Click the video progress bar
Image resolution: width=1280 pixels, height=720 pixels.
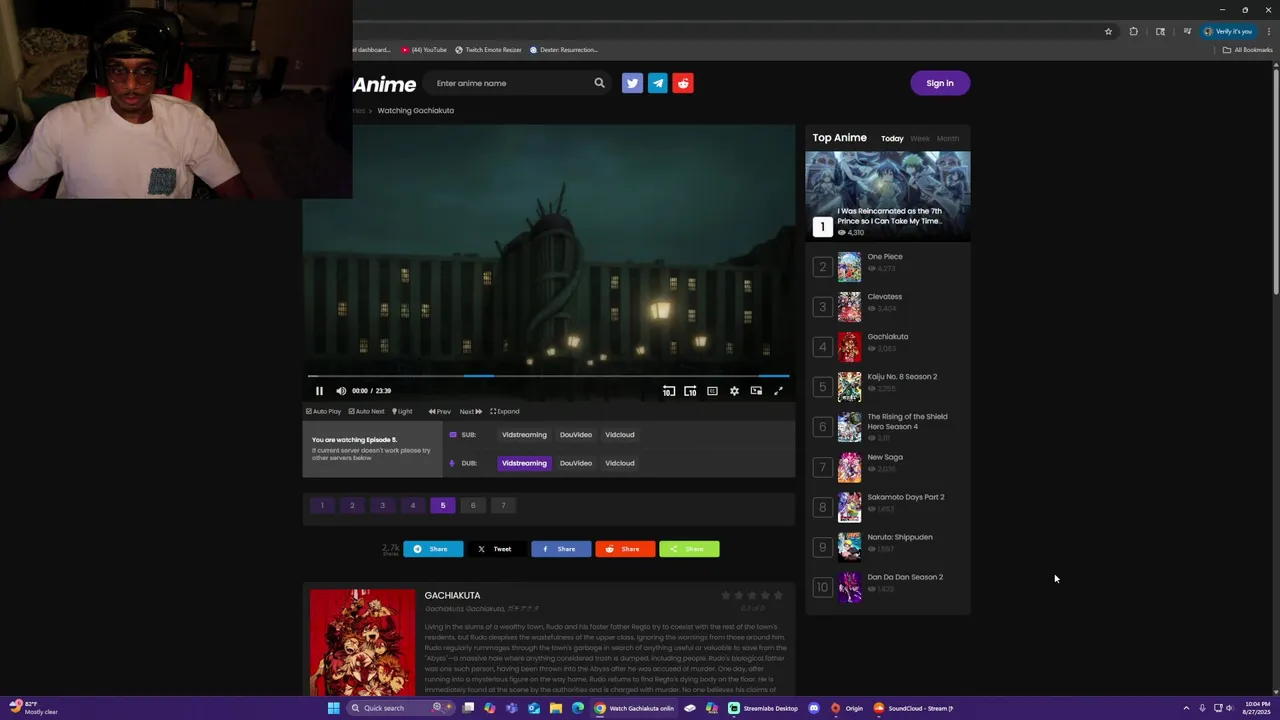pyautogui.click(x=548, y=376)
